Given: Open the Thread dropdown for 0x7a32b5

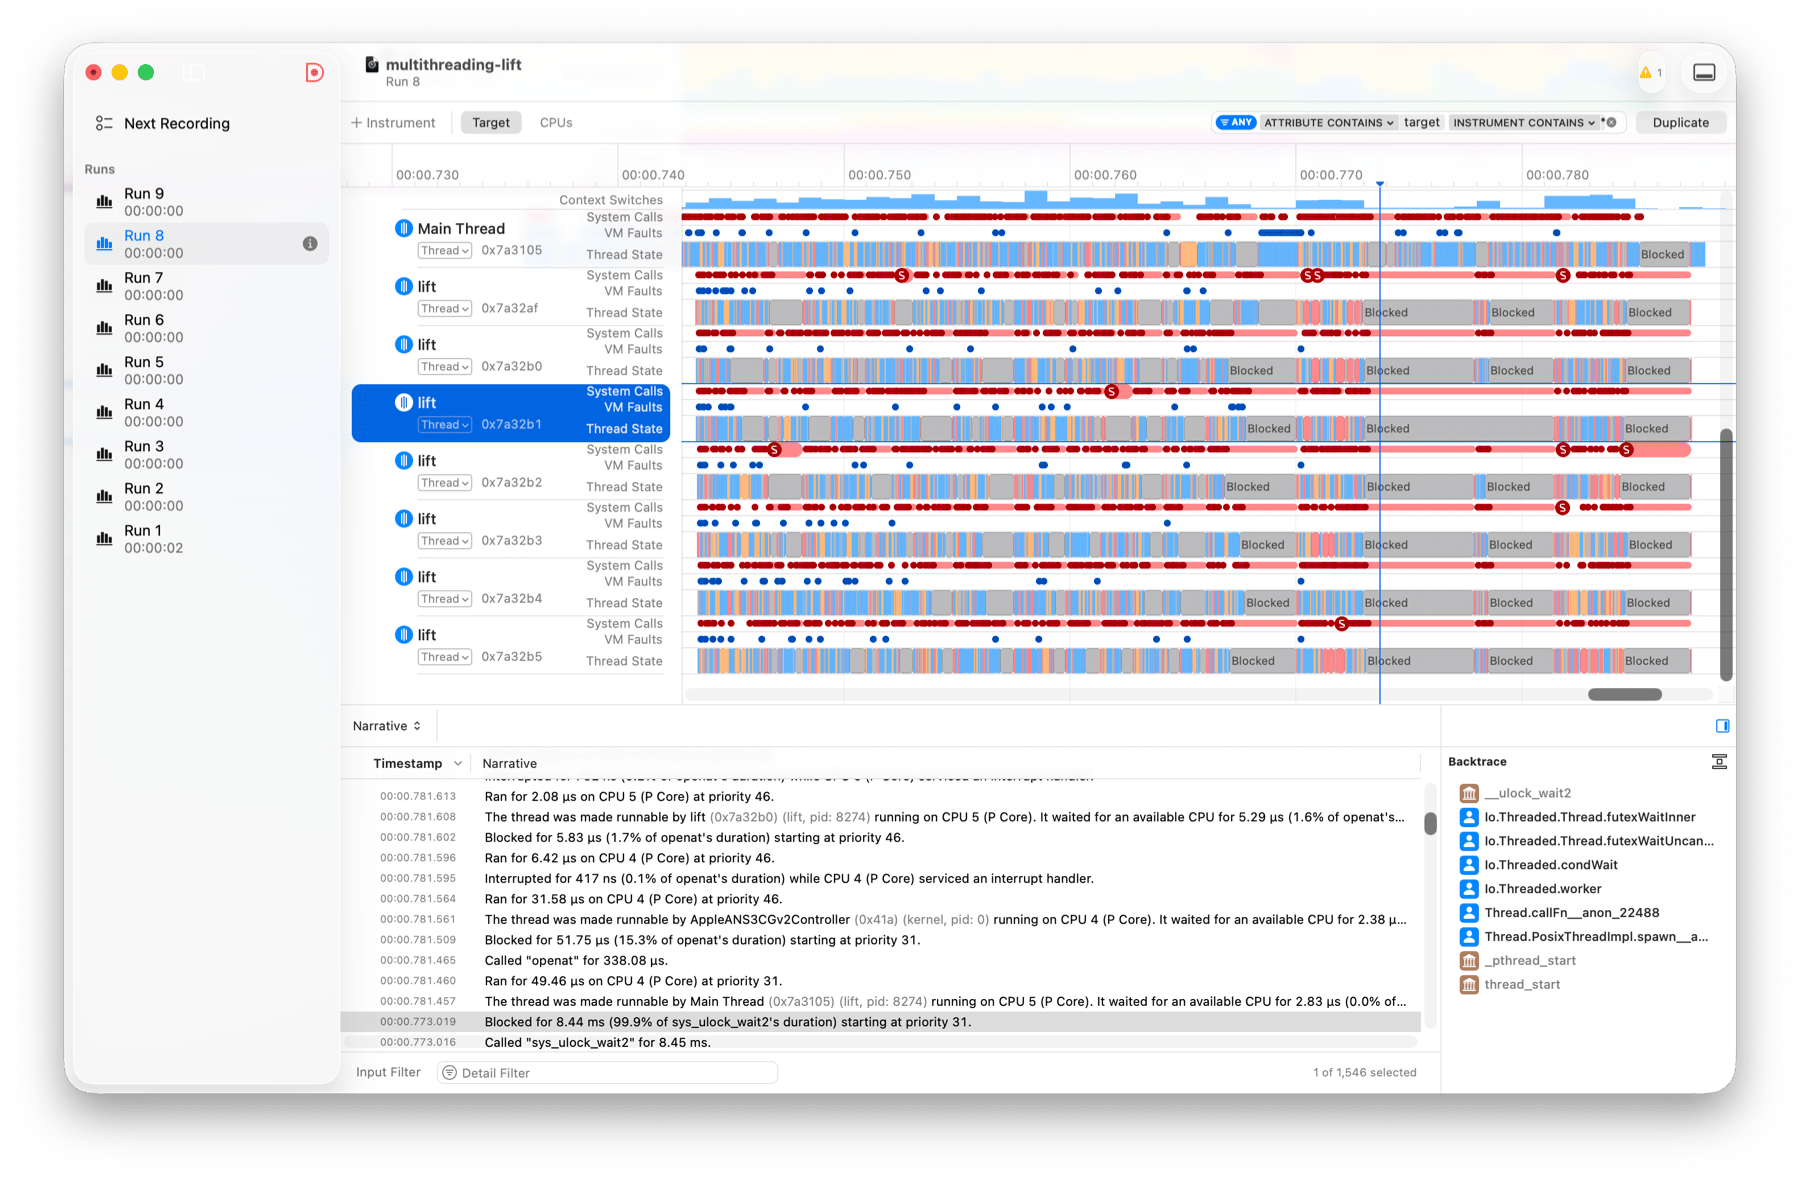Looking at the screenshot, I should click(x=444, y=656).
